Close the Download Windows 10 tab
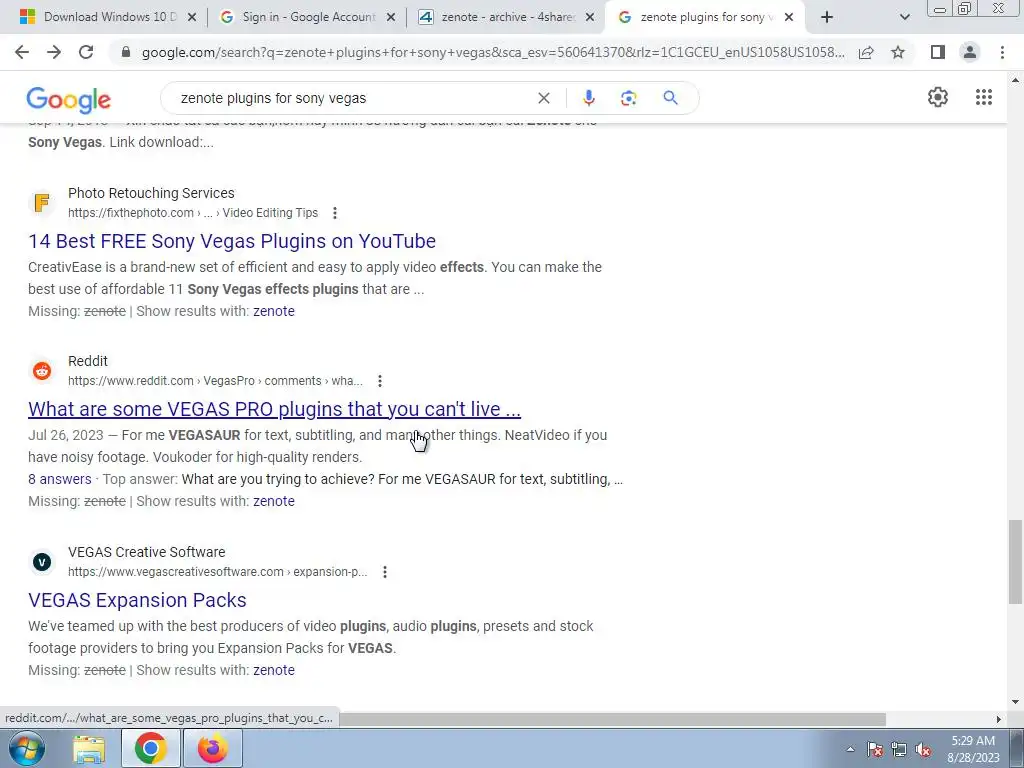Viewport: 1024px width, 768px height. [x=192, y=18]
